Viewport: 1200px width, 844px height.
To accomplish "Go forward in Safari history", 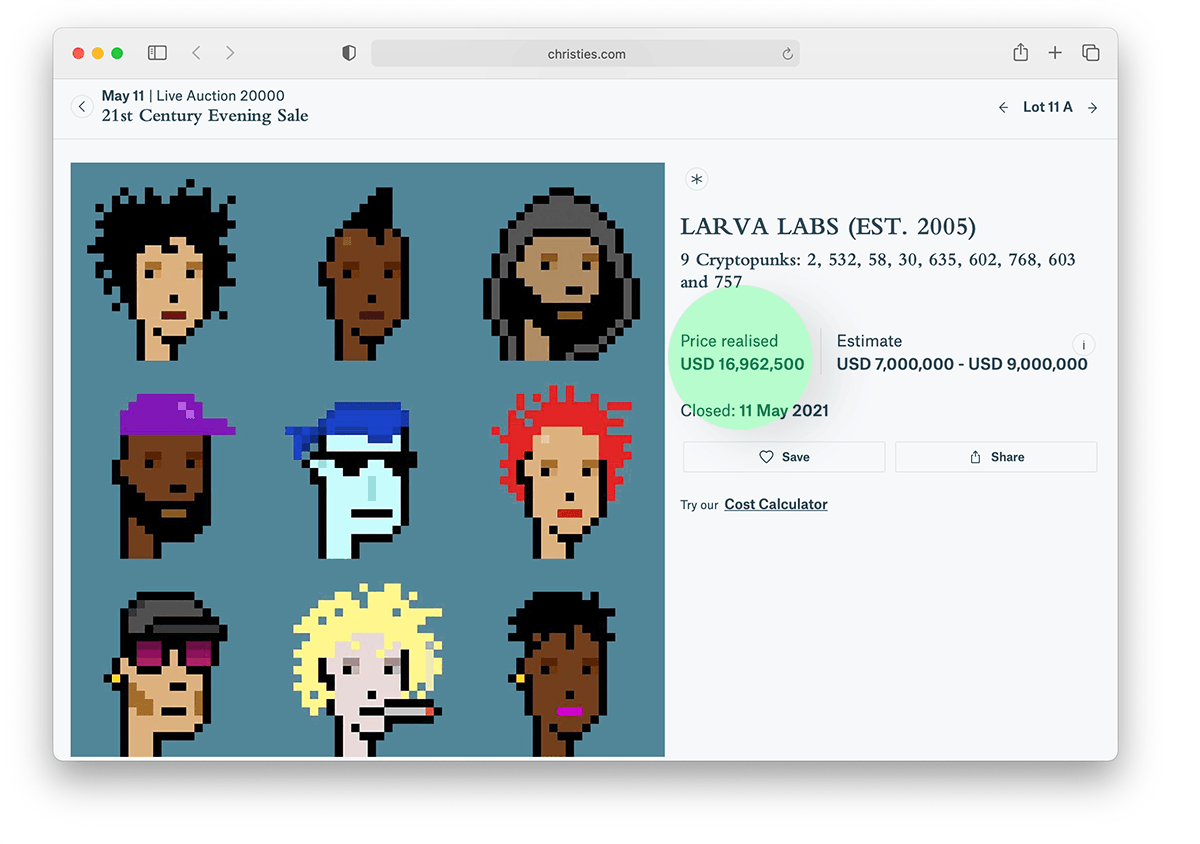I will pos(230,53).
